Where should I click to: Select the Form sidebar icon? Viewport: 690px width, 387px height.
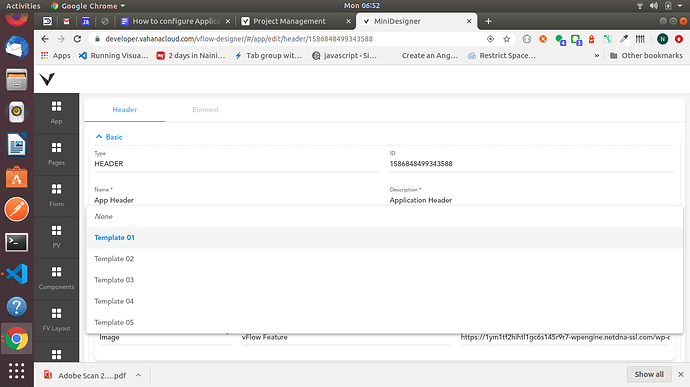56,195
